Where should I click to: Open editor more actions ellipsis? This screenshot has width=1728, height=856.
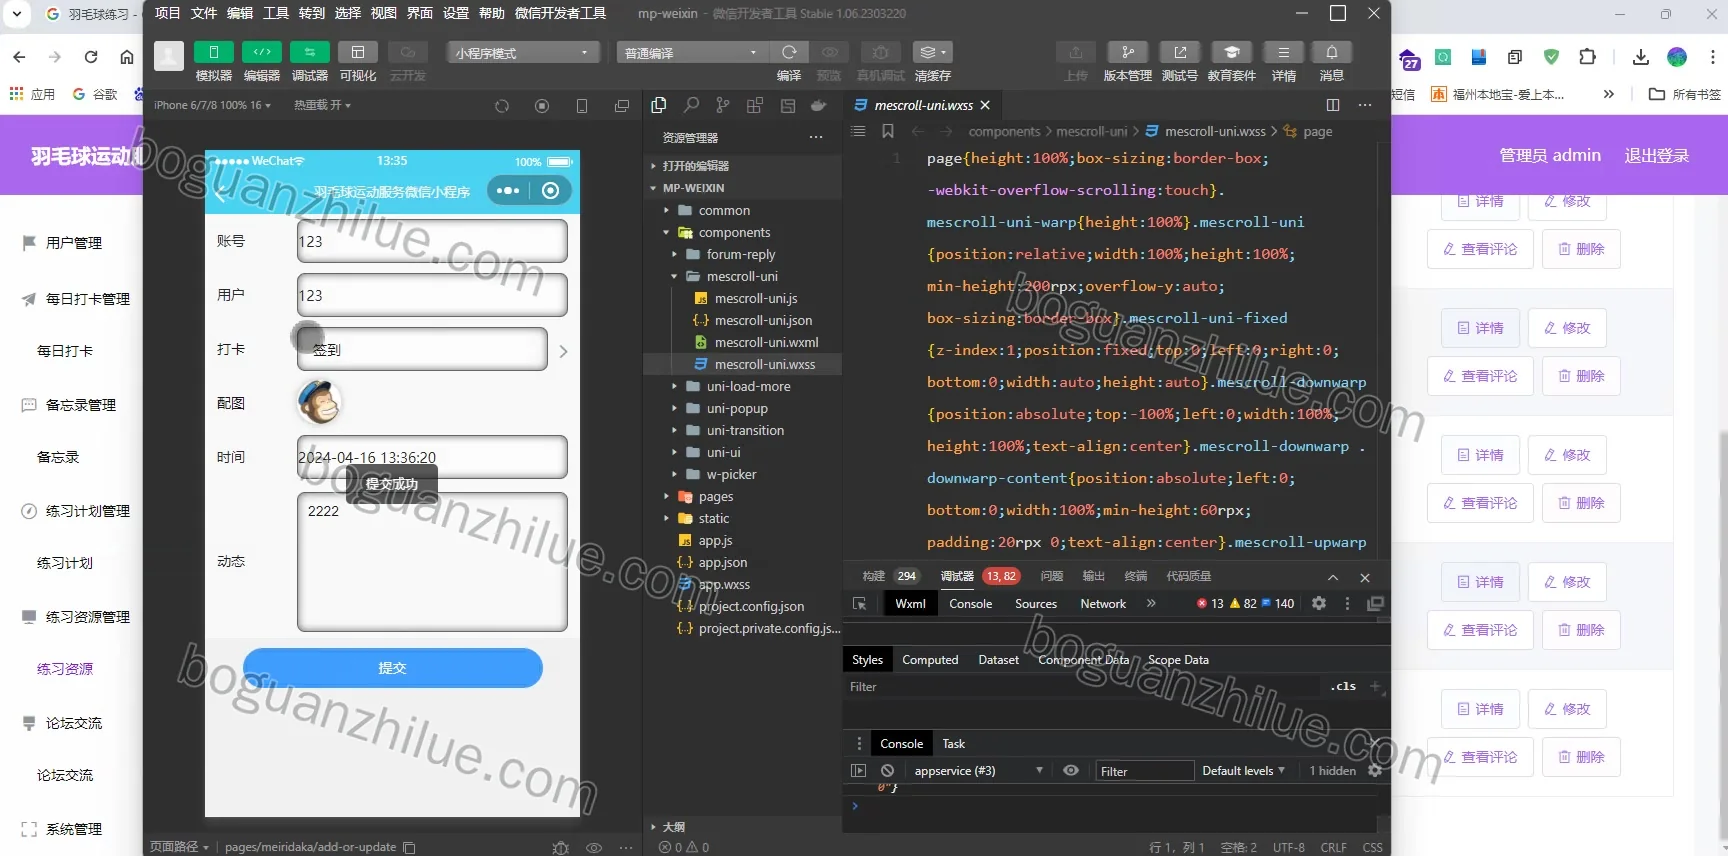1365,105
